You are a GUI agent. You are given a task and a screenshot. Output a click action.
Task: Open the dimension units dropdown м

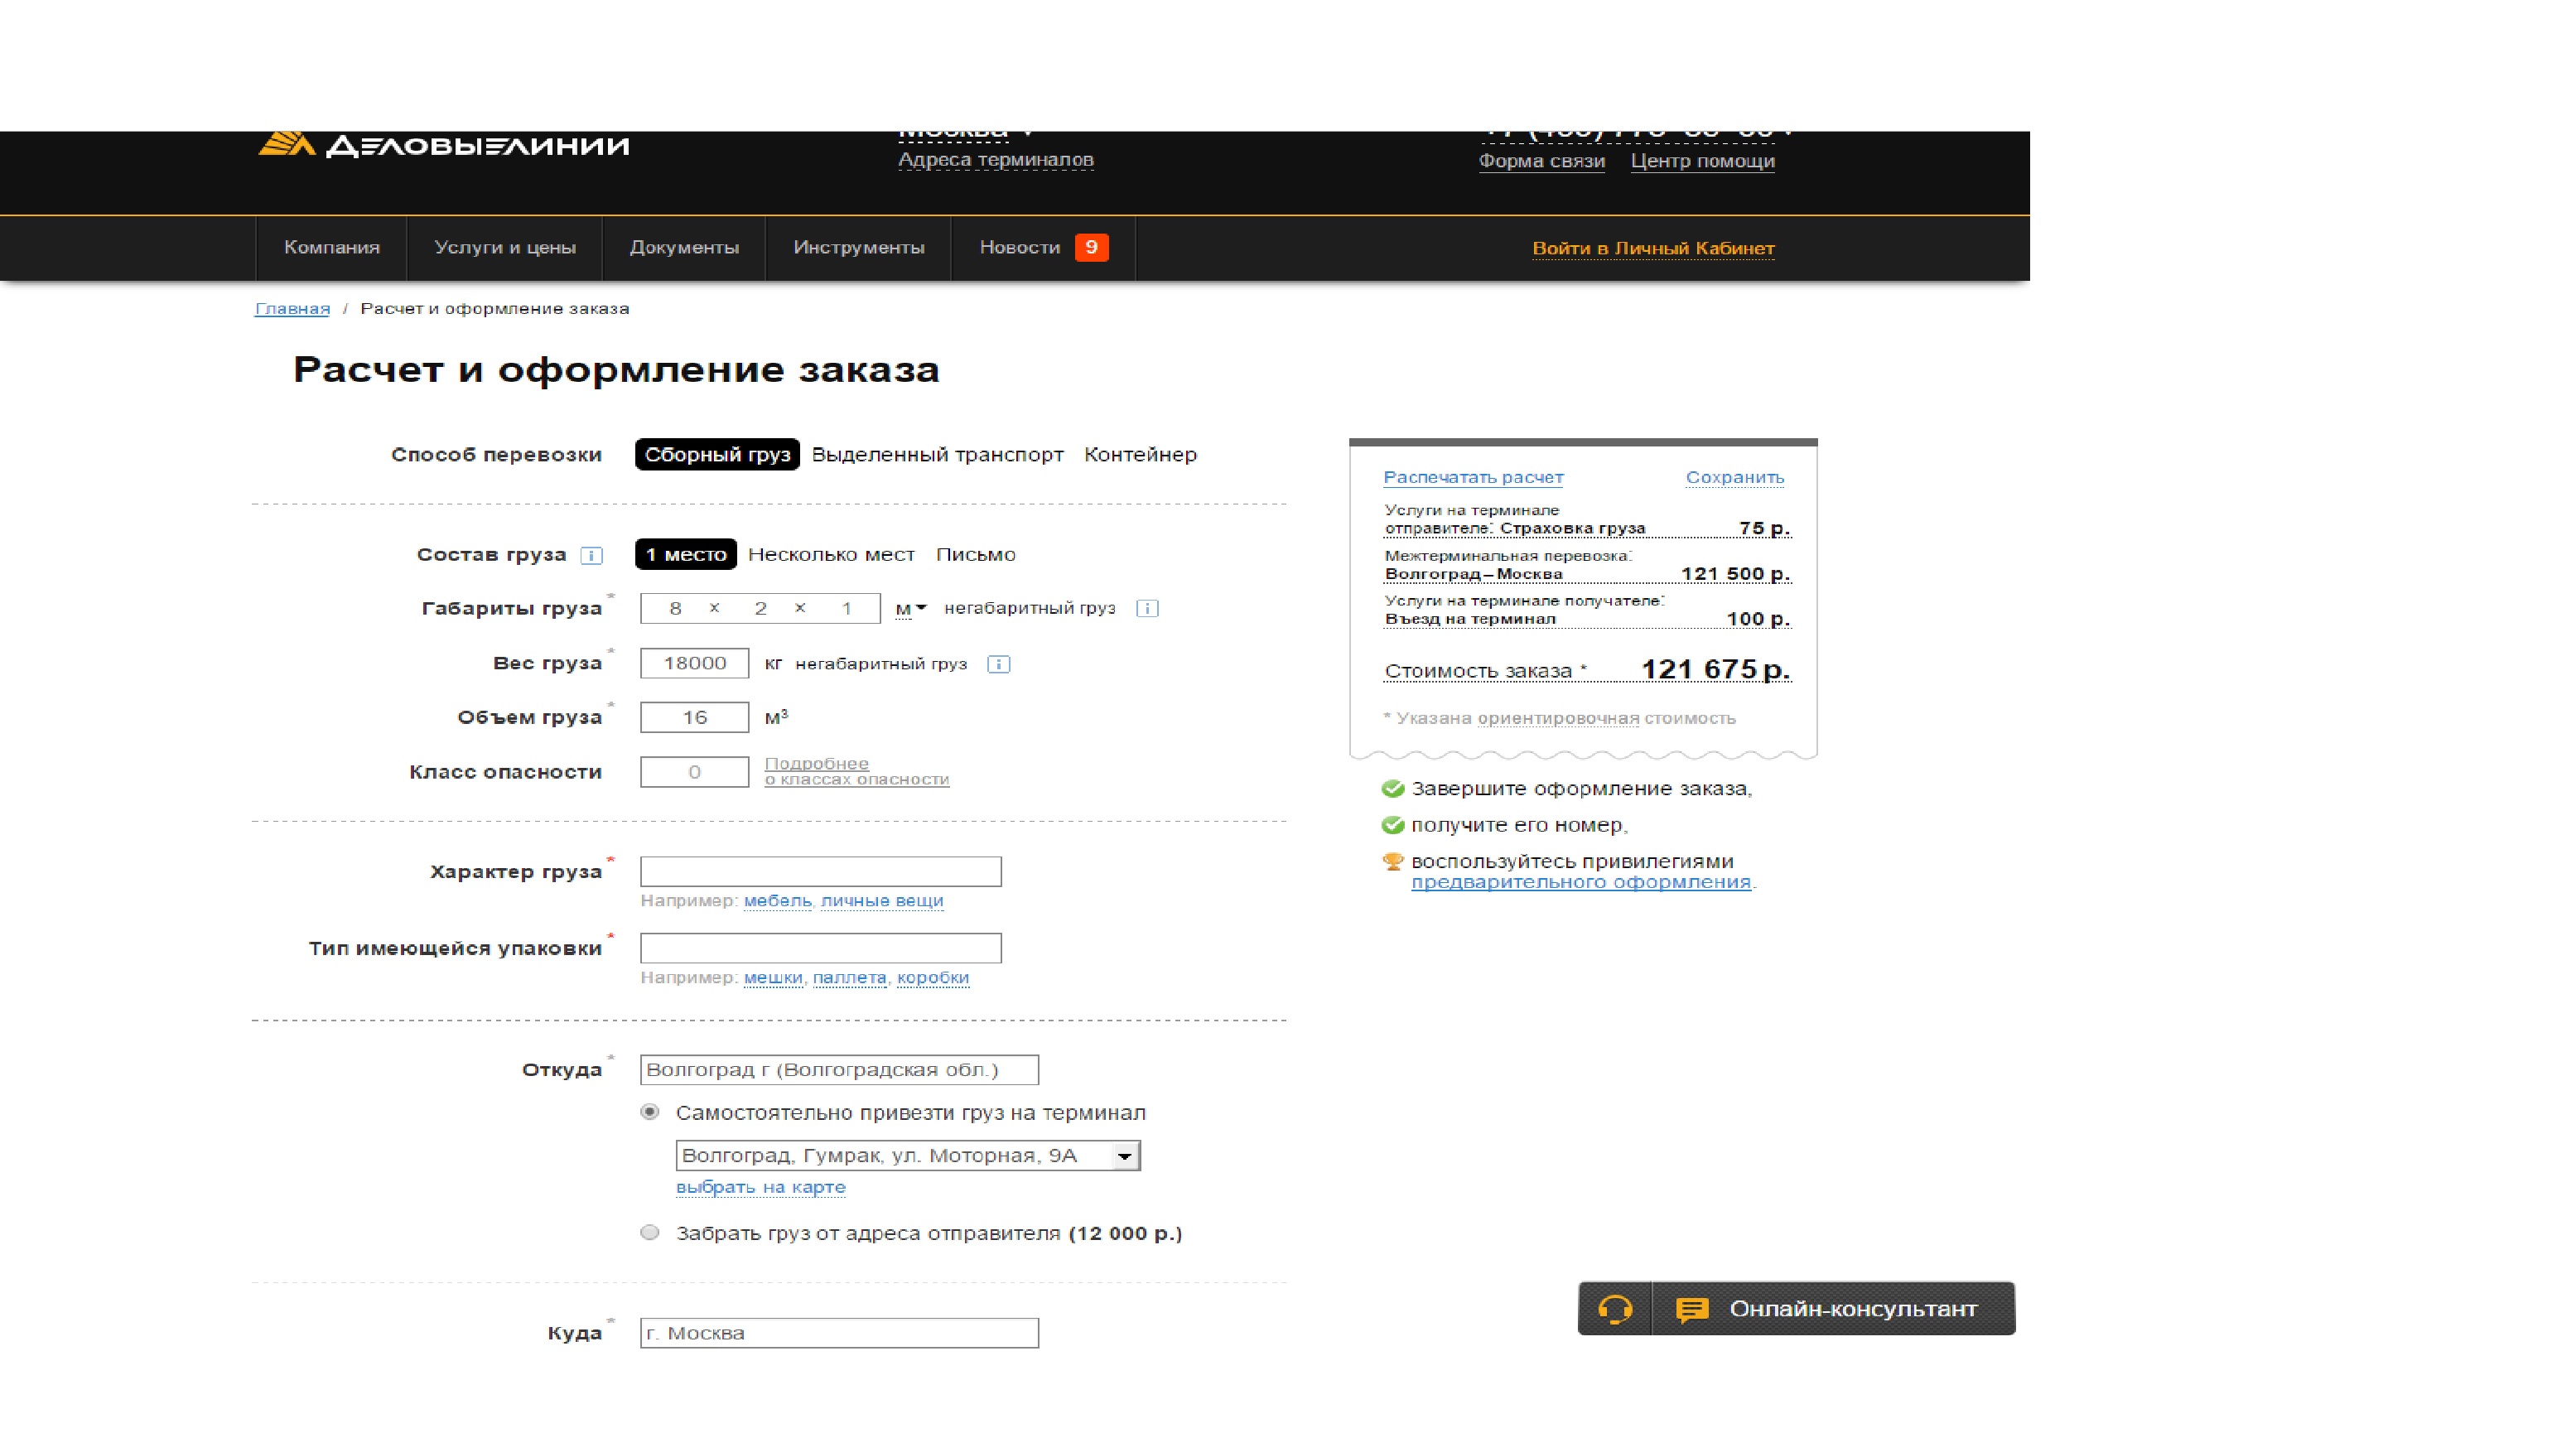pos(910,608)
